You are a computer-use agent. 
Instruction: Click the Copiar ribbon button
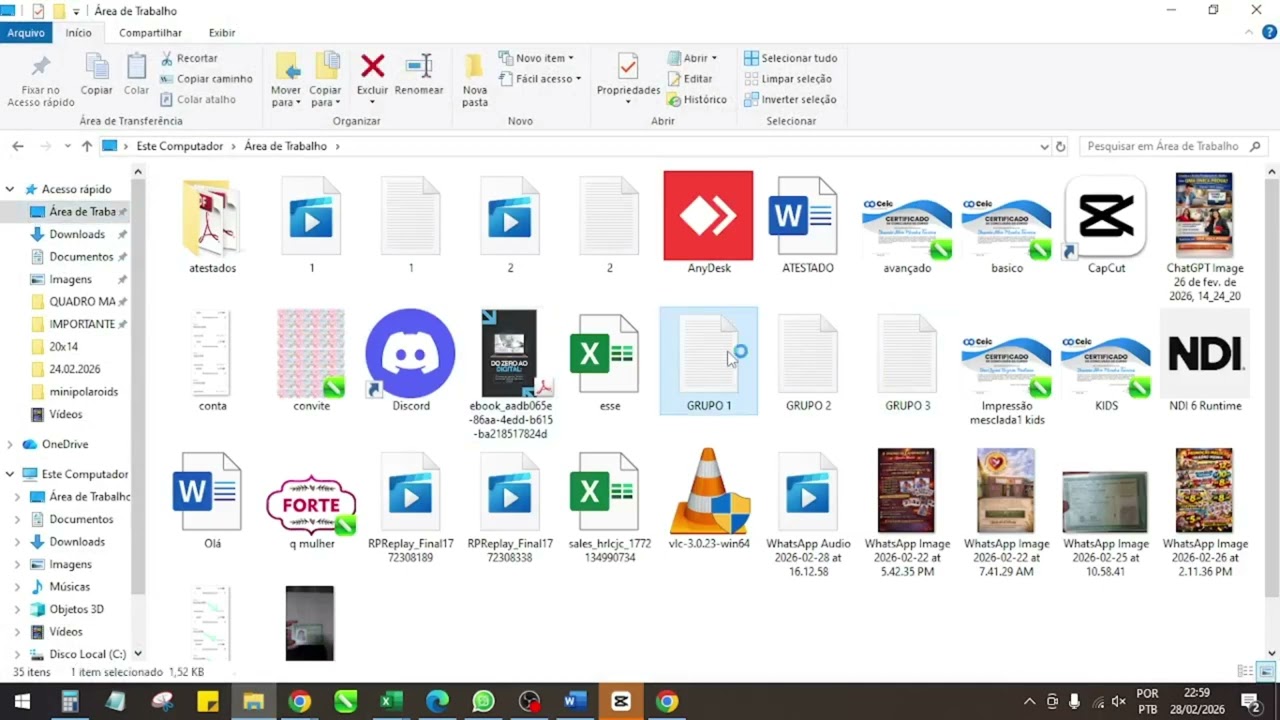97,76
